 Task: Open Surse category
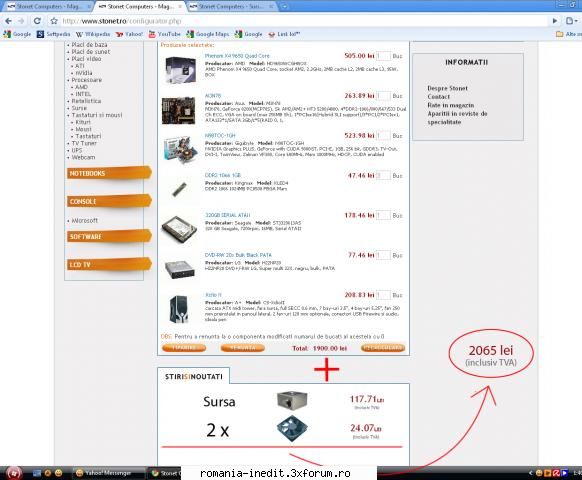[x=79, y=108]
